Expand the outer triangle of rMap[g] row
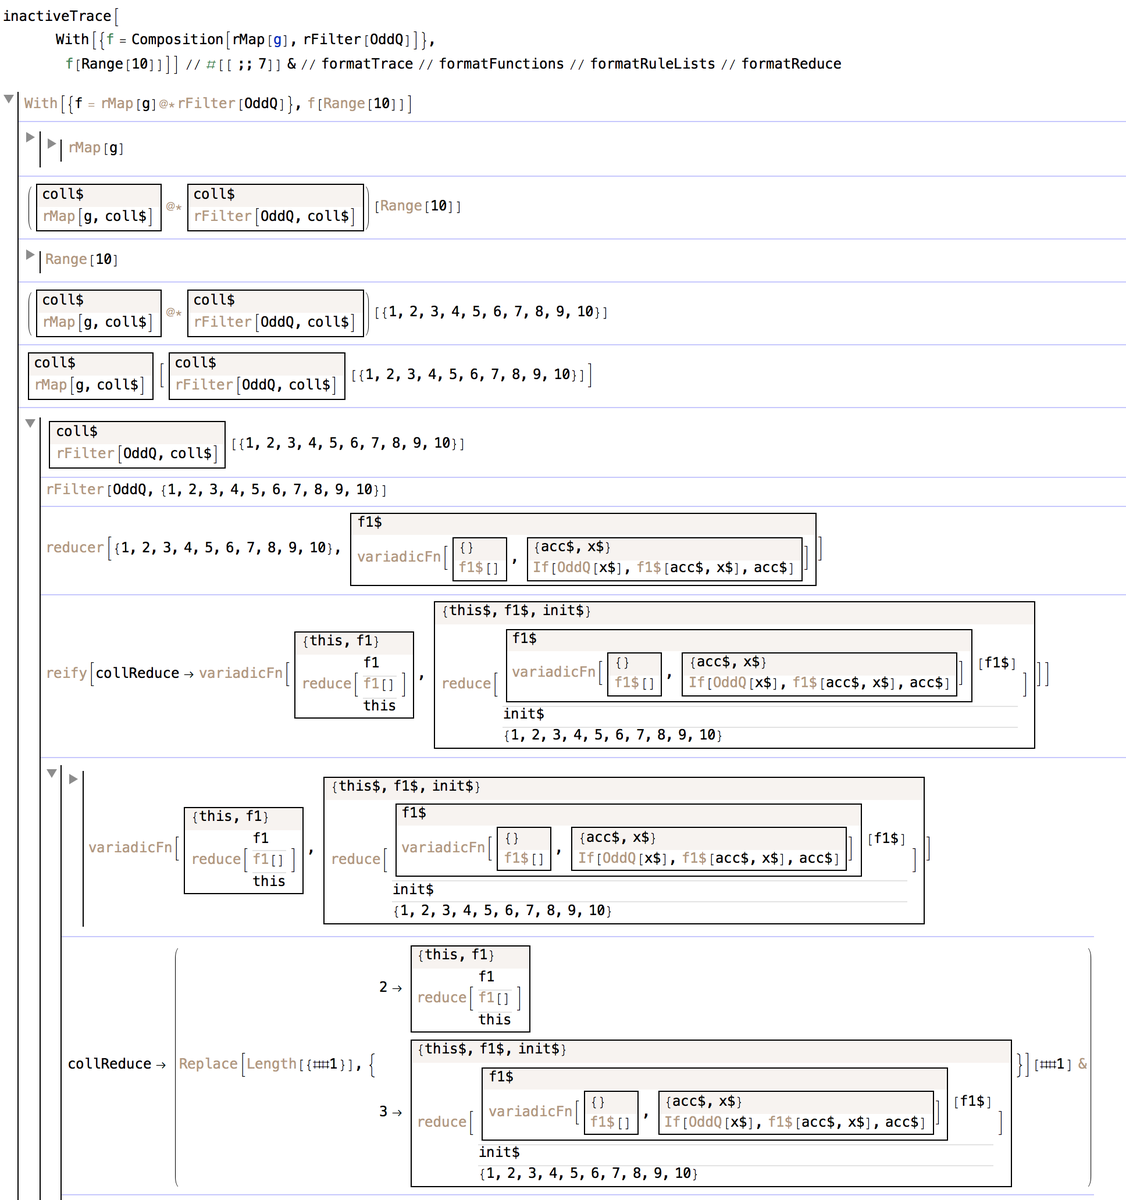This screenshot has height=1200, width=1126. (30, 137)
